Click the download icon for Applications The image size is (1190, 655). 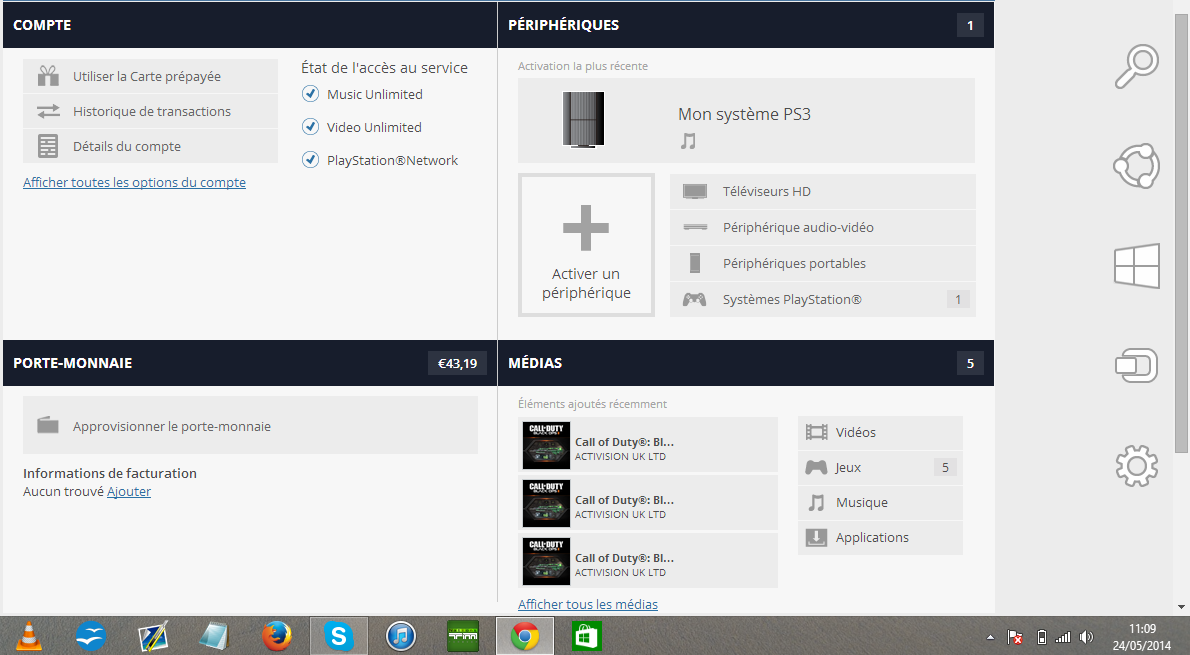pos(817,537)
